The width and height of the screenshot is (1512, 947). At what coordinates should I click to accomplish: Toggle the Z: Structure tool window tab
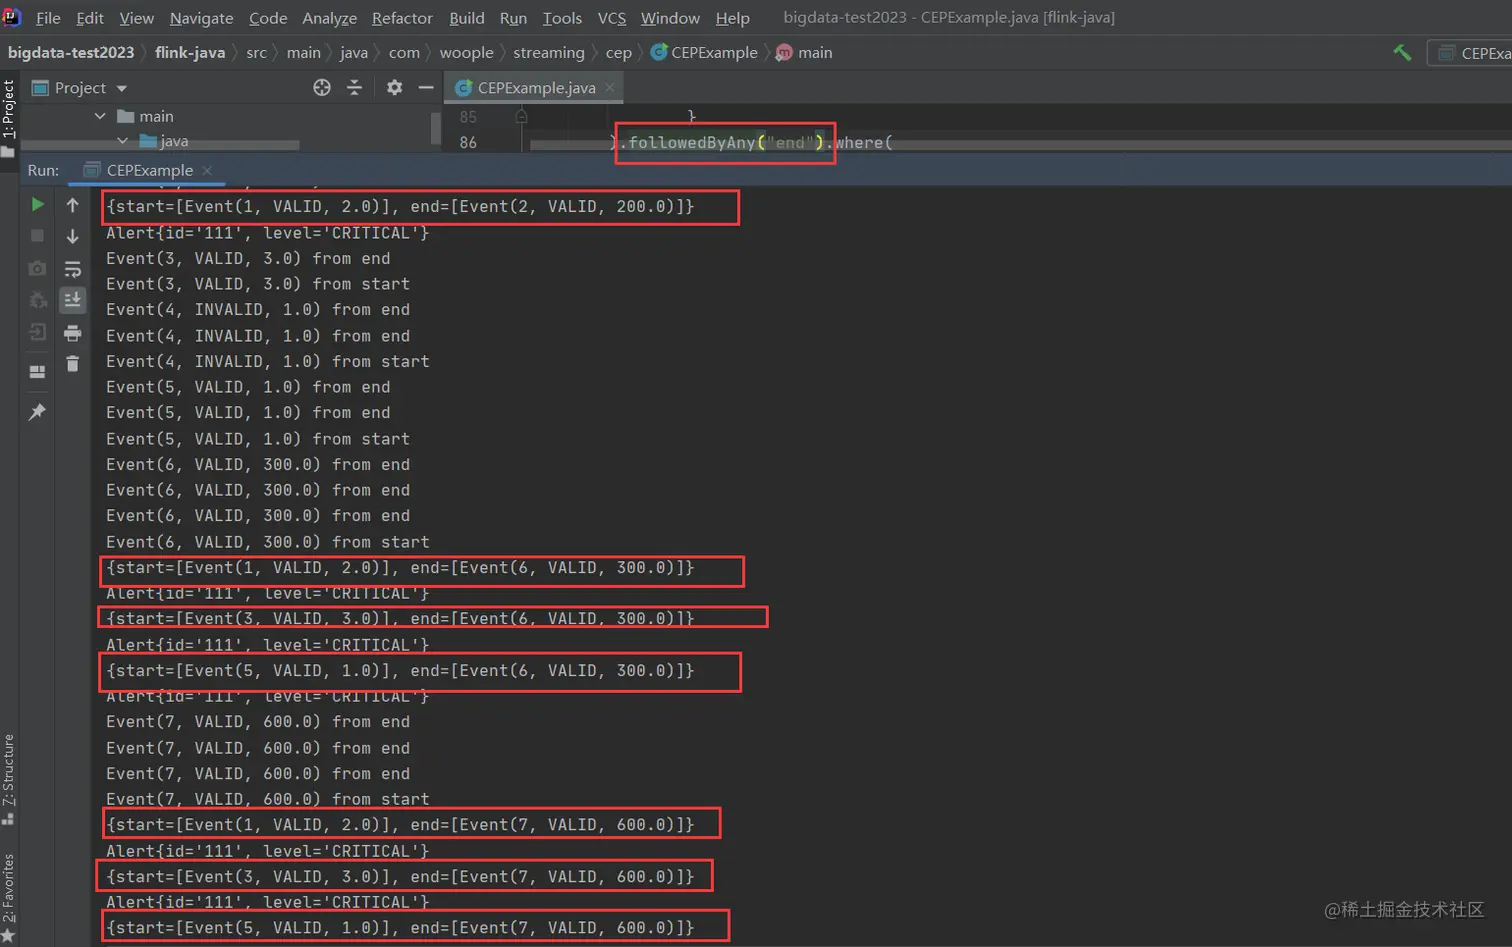point(9,780)
